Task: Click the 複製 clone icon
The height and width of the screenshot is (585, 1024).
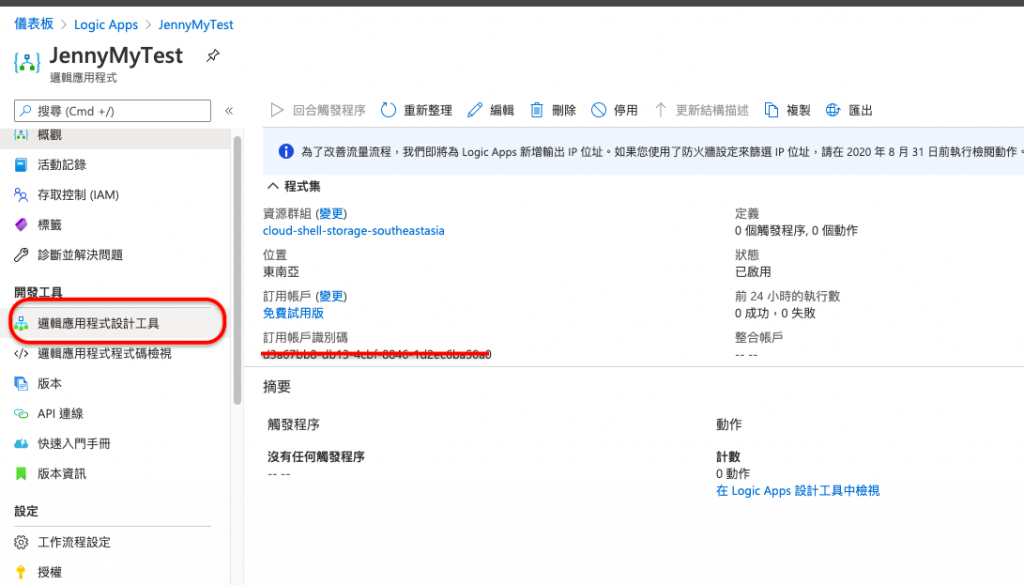Action: pos(771,110)
